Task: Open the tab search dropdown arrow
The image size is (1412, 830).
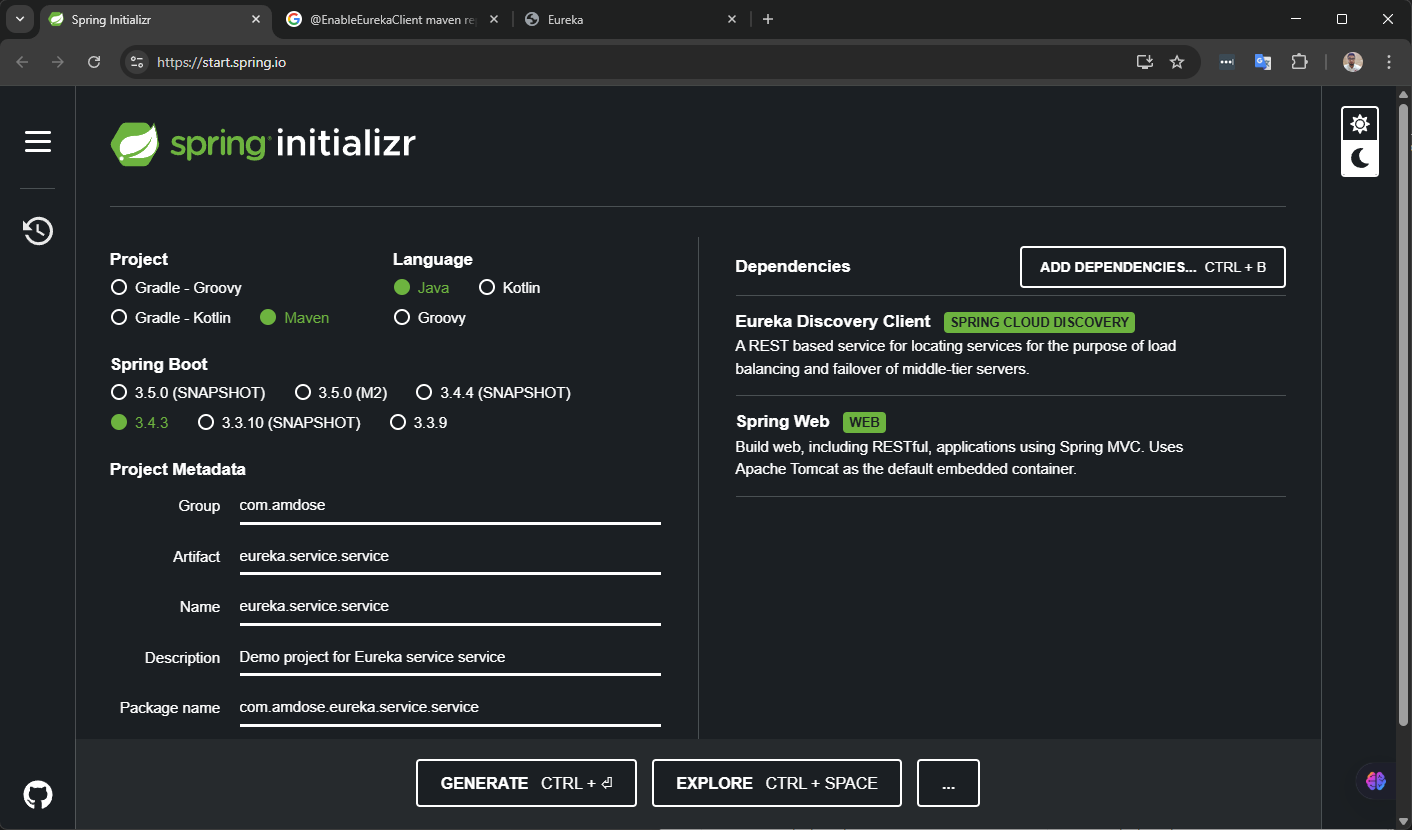Action: [20, 19]
